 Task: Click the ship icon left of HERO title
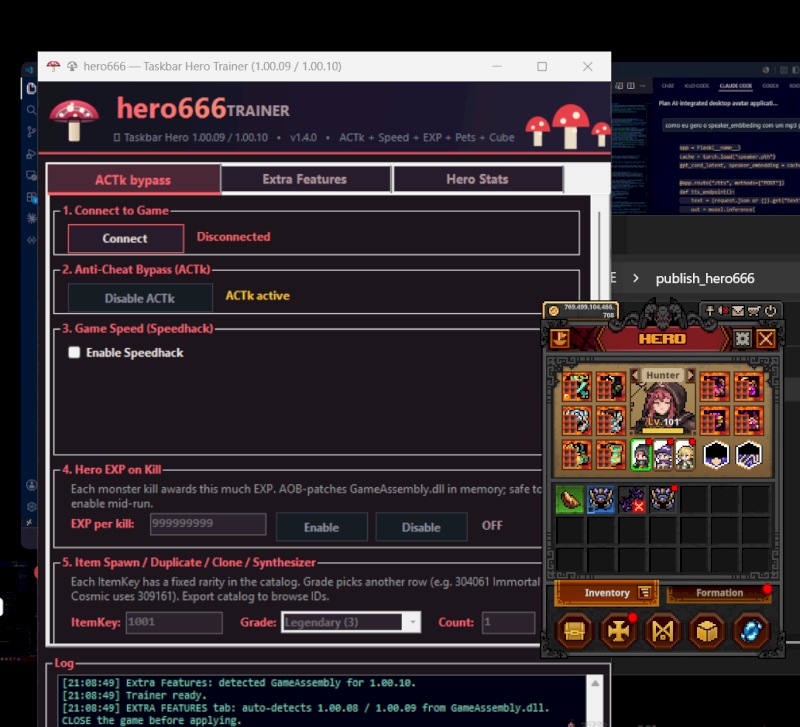(560, 339)
